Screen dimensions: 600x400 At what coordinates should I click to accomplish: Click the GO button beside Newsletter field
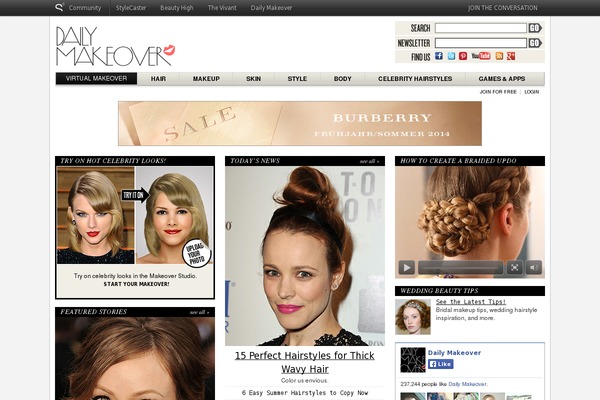pyautogui.click(x=535, y=43)
